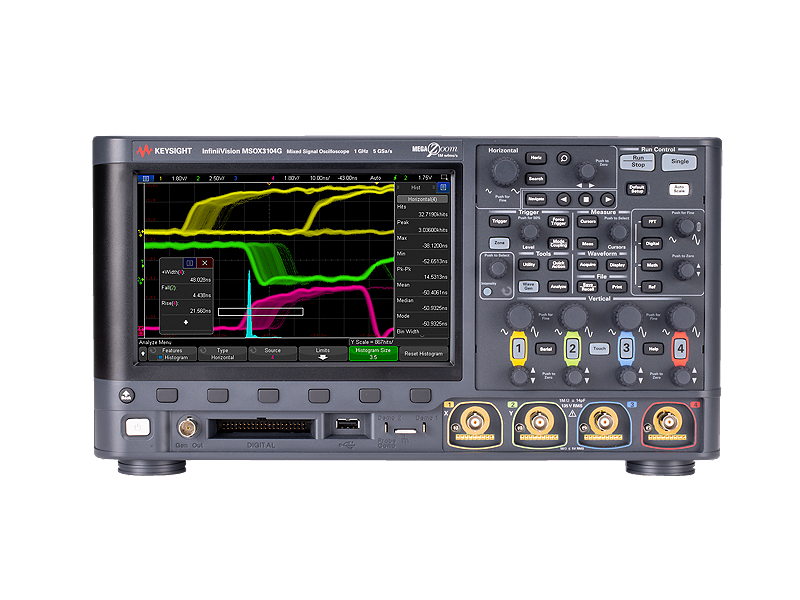800x600 pixels.
Task: Close the measurements popup on screen
Action: tap(204, 263)
